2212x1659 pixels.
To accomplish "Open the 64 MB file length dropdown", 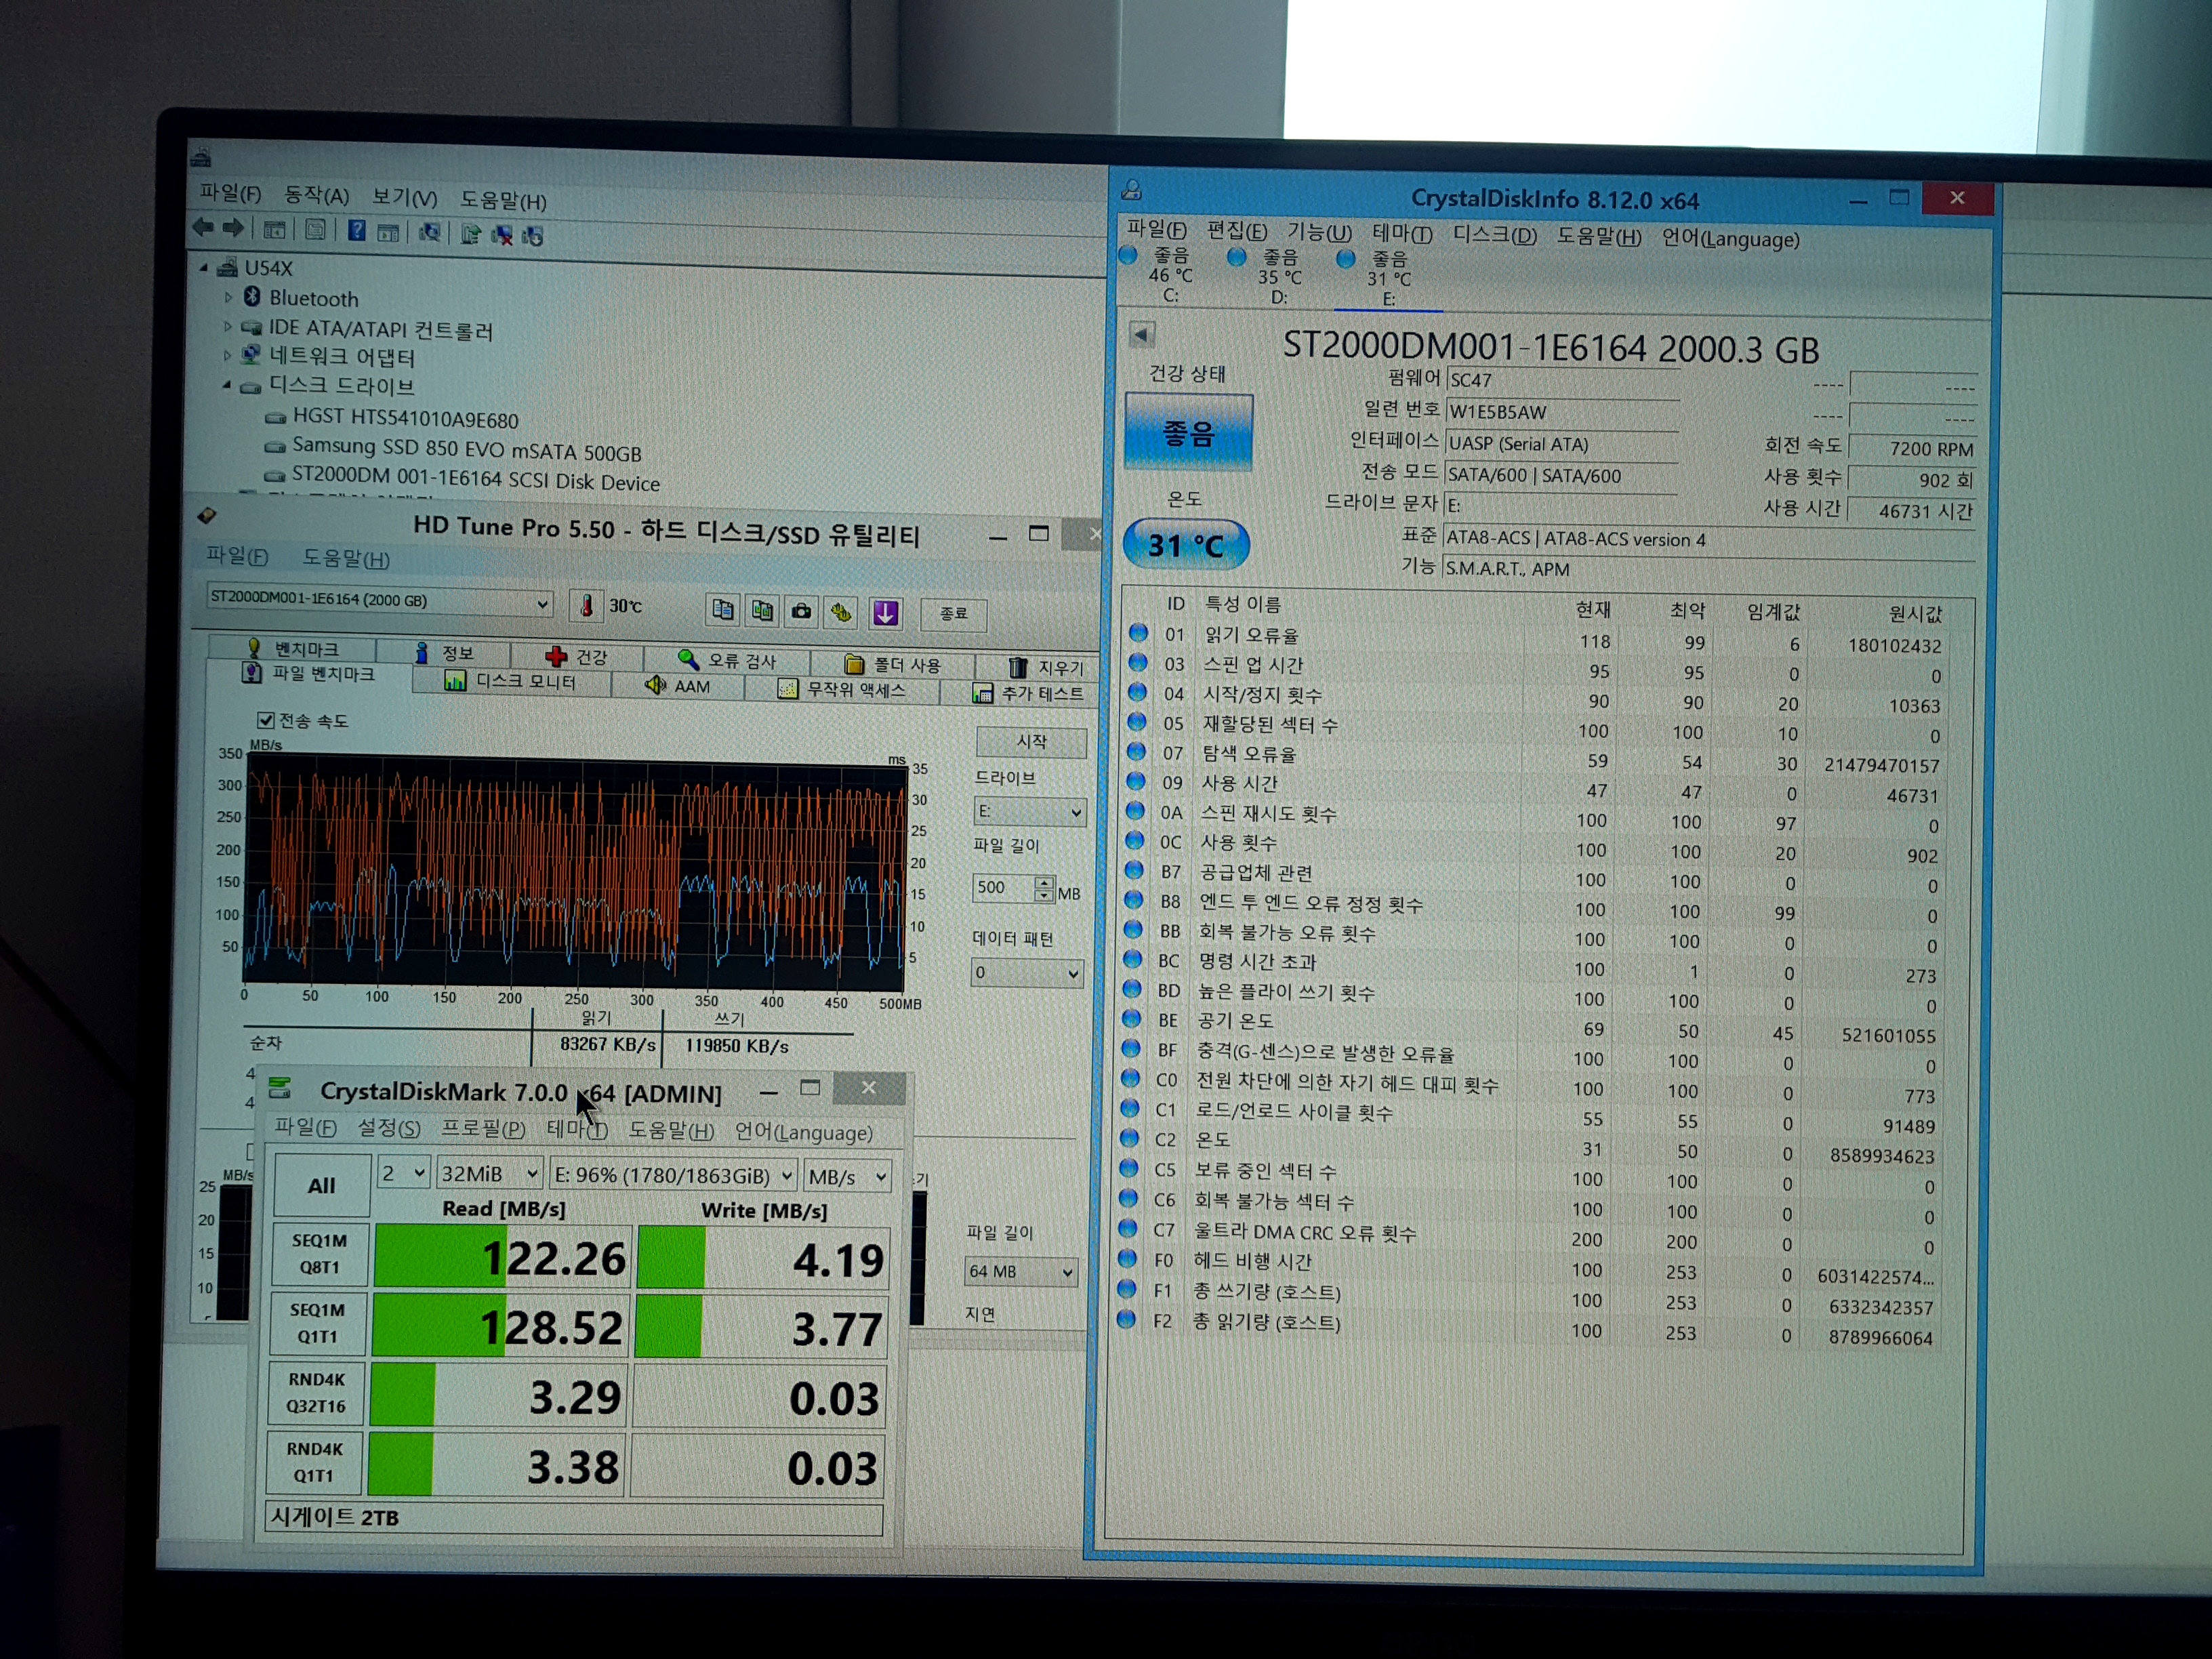I will point(1020,1272).
